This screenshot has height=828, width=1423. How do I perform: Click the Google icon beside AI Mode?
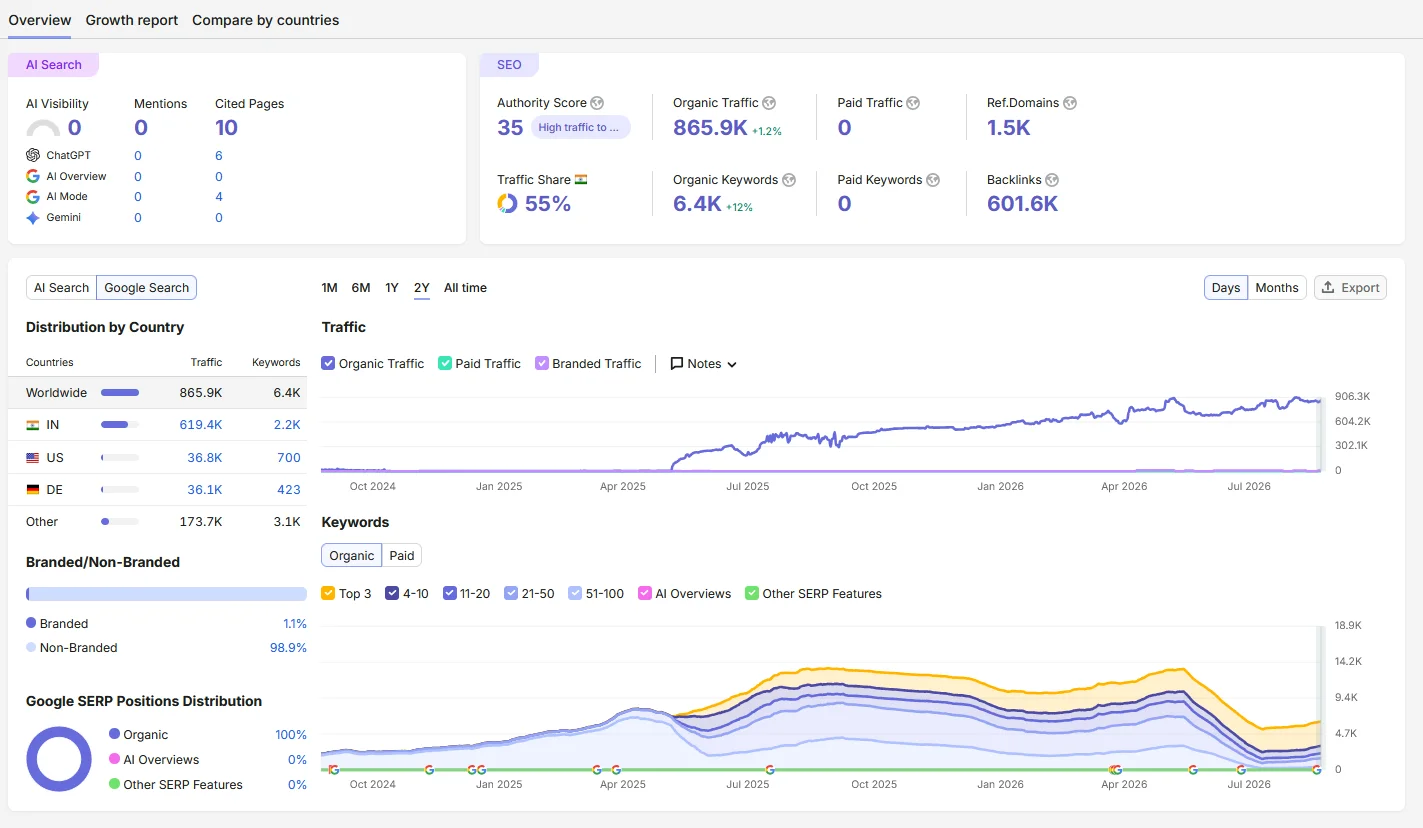pos(33,197)
